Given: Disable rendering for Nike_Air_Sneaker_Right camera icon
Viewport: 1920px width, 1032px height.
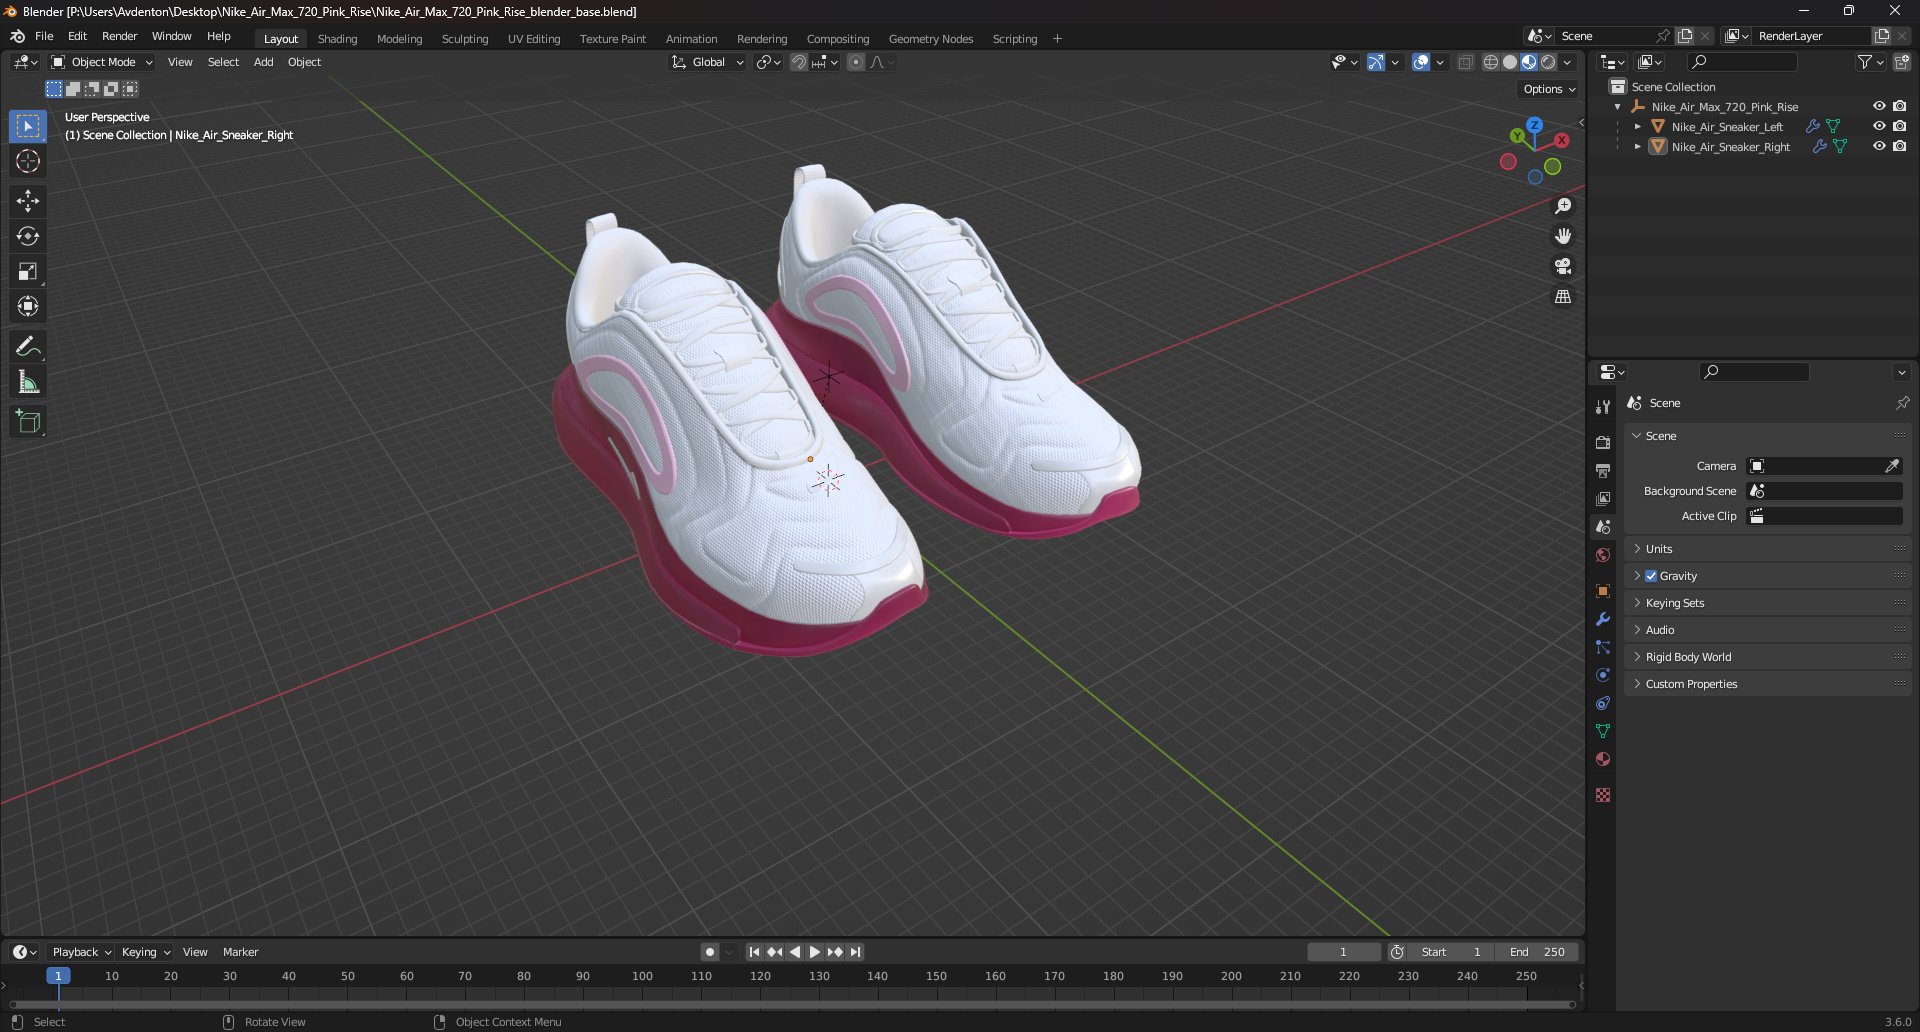Looking at the screenshot, I should click(1900, 146).
